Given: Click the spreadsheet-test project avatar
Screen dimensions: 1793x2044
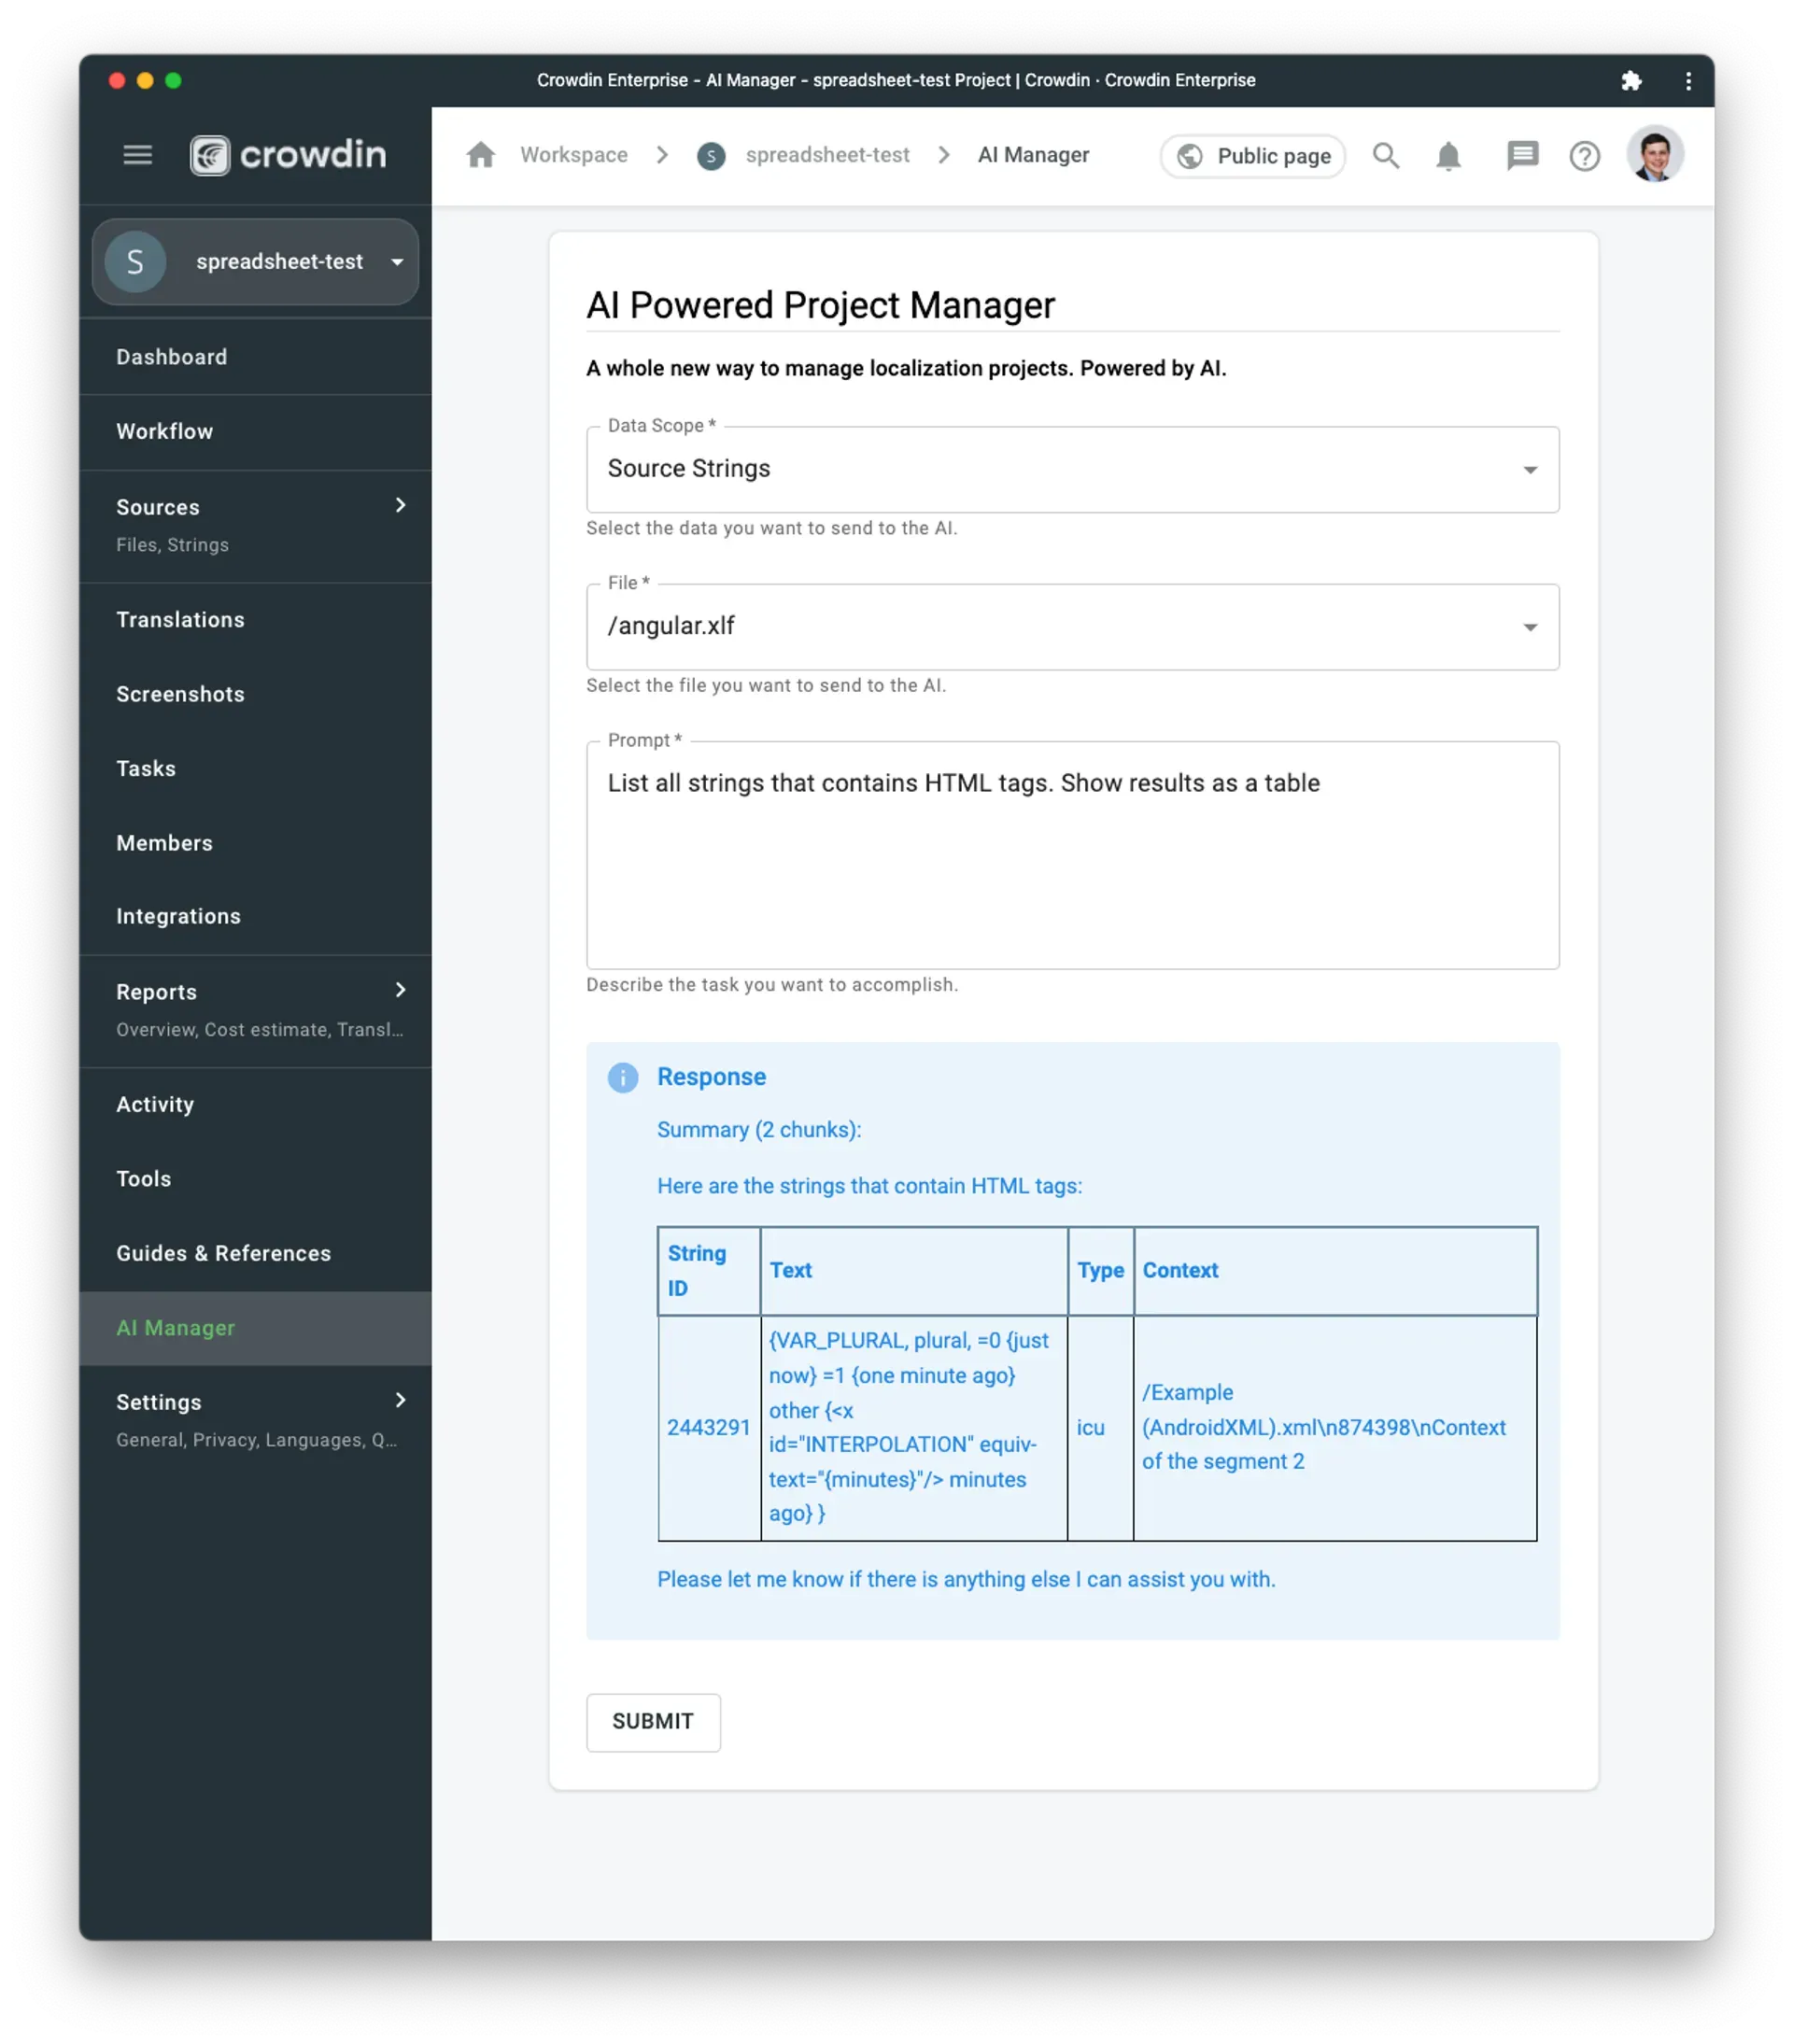Looking at the screenshot, I should point(134,261).
